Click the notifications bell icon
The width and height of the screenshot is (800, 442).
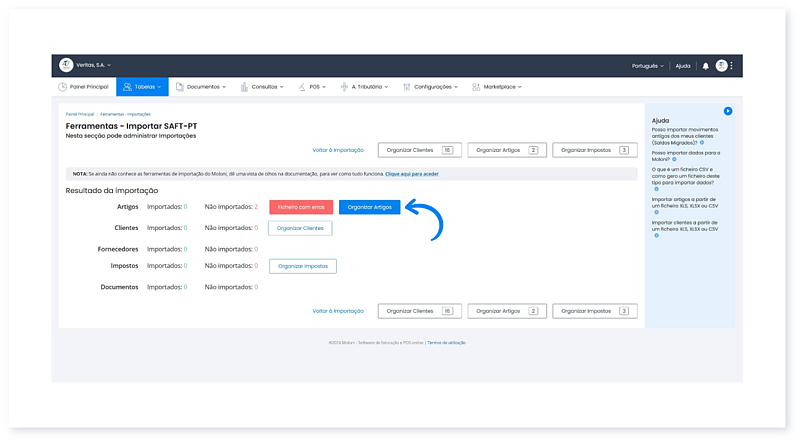point(705,66)
